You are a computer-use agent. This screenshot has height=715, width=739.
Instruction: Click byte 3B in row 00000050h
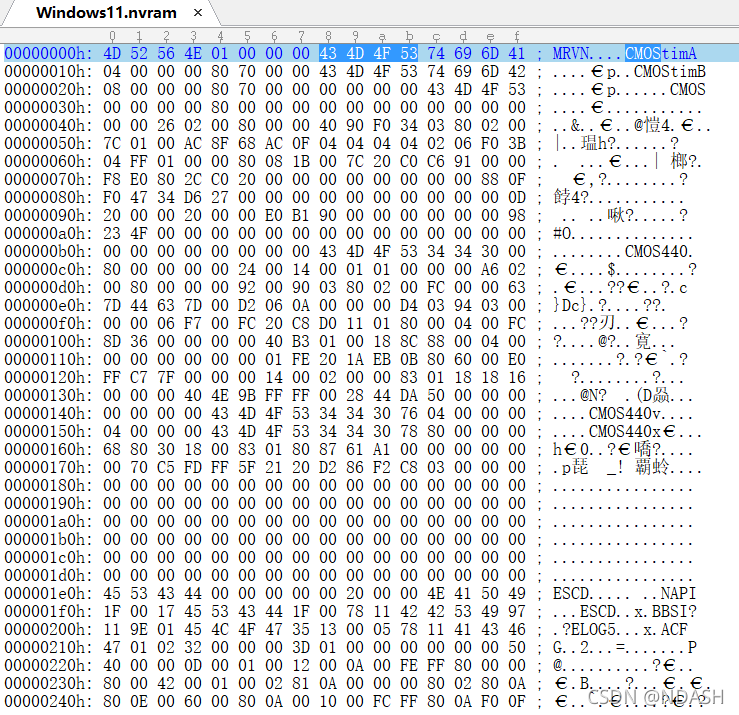pos(517,143)
